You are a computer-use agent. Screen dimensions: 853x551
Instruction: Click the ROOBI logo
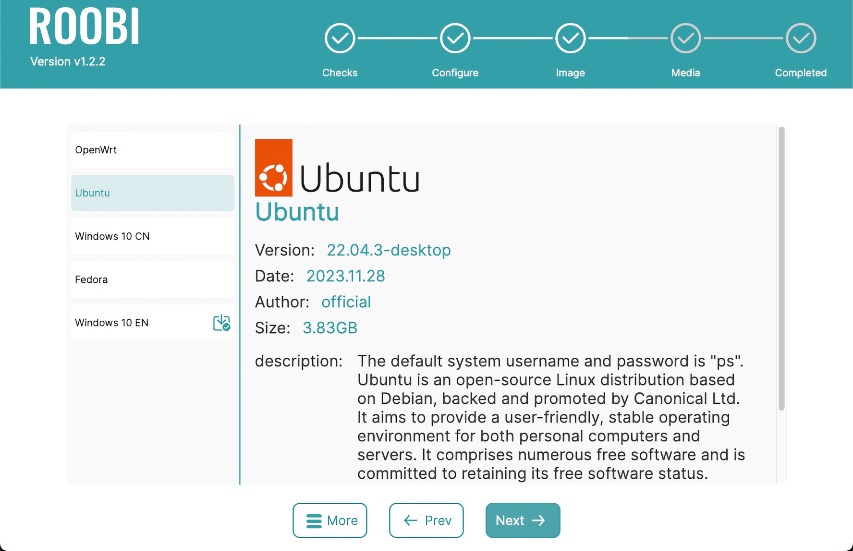pos(84,26)
